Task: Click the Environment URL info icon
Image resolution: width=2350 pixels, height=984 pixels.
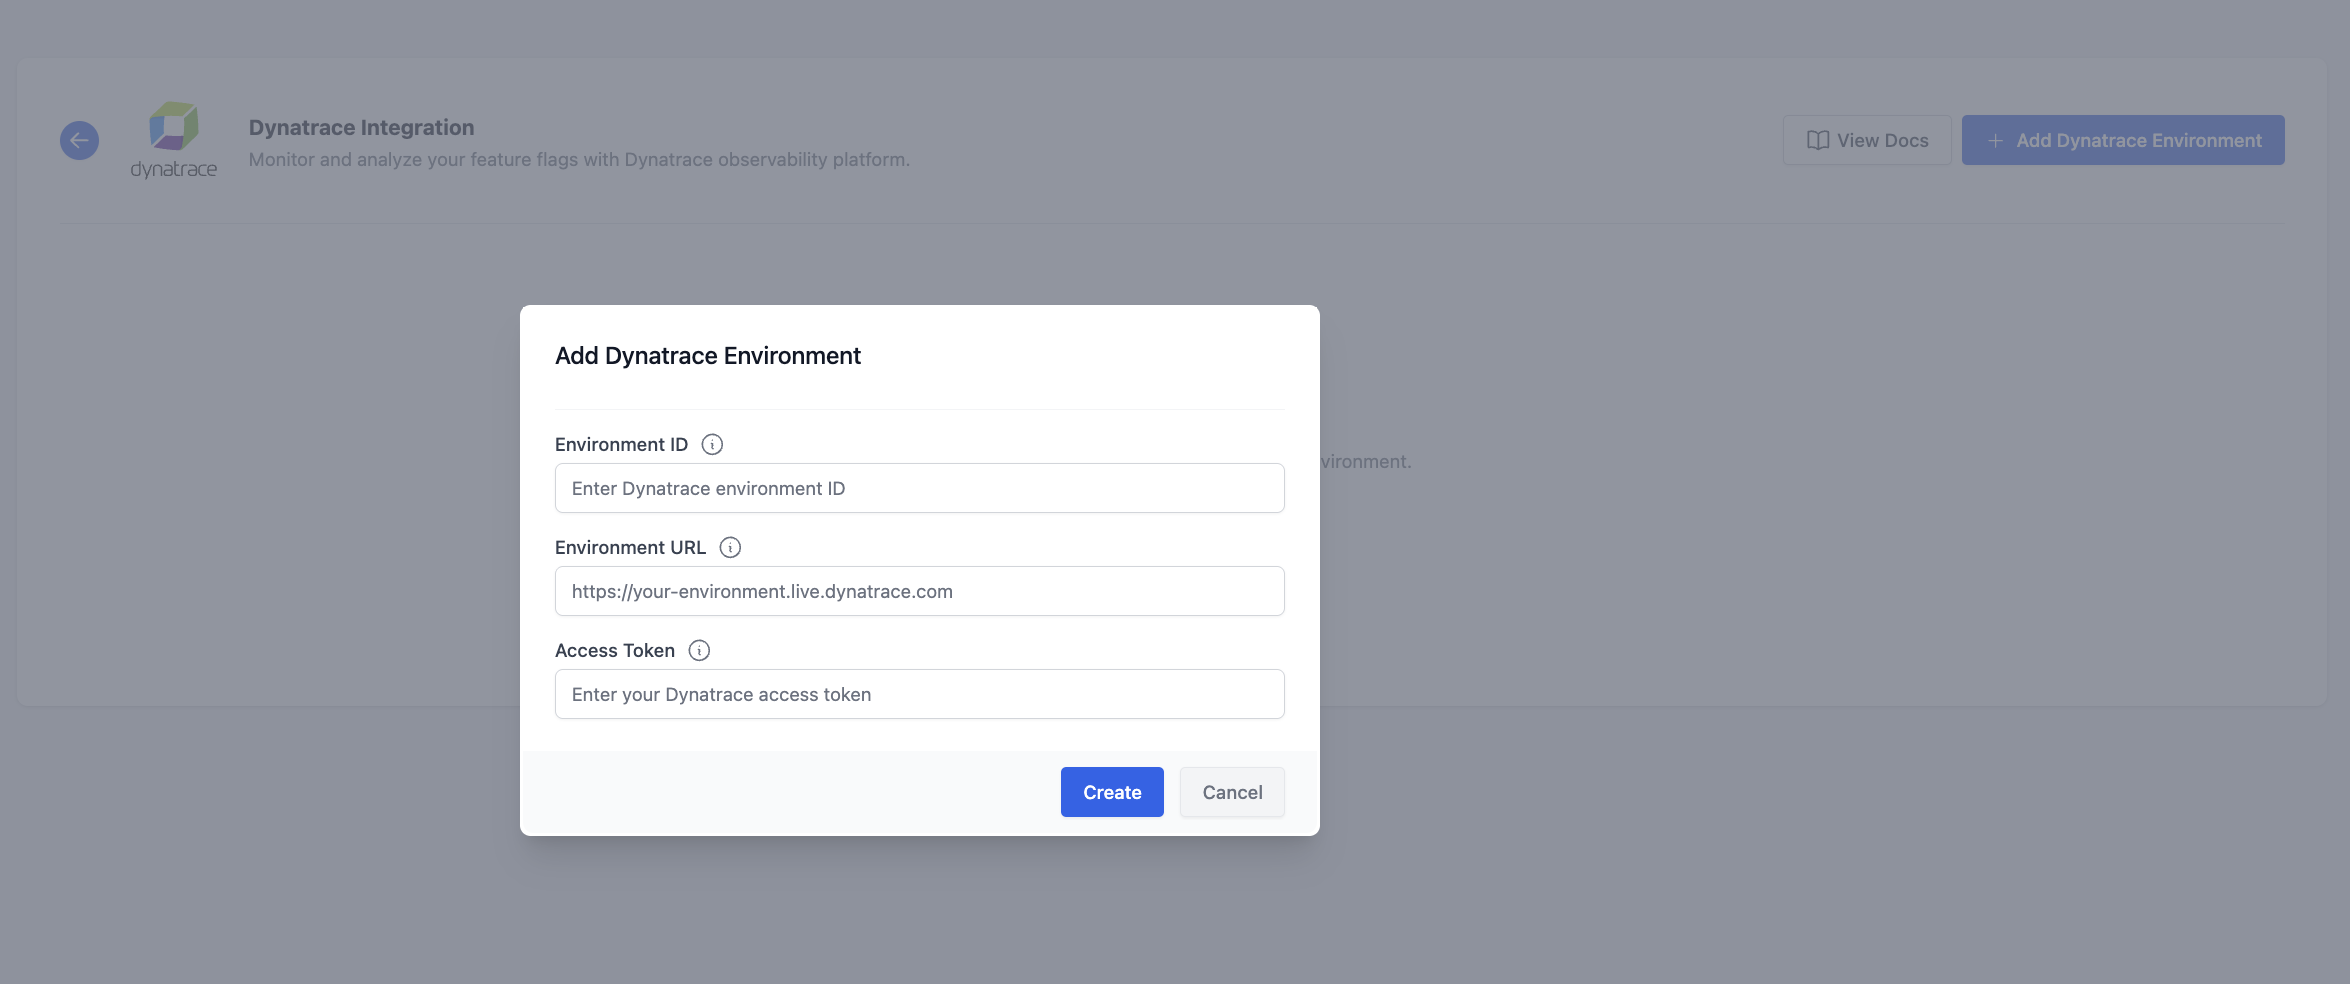Action: (731, 547)
